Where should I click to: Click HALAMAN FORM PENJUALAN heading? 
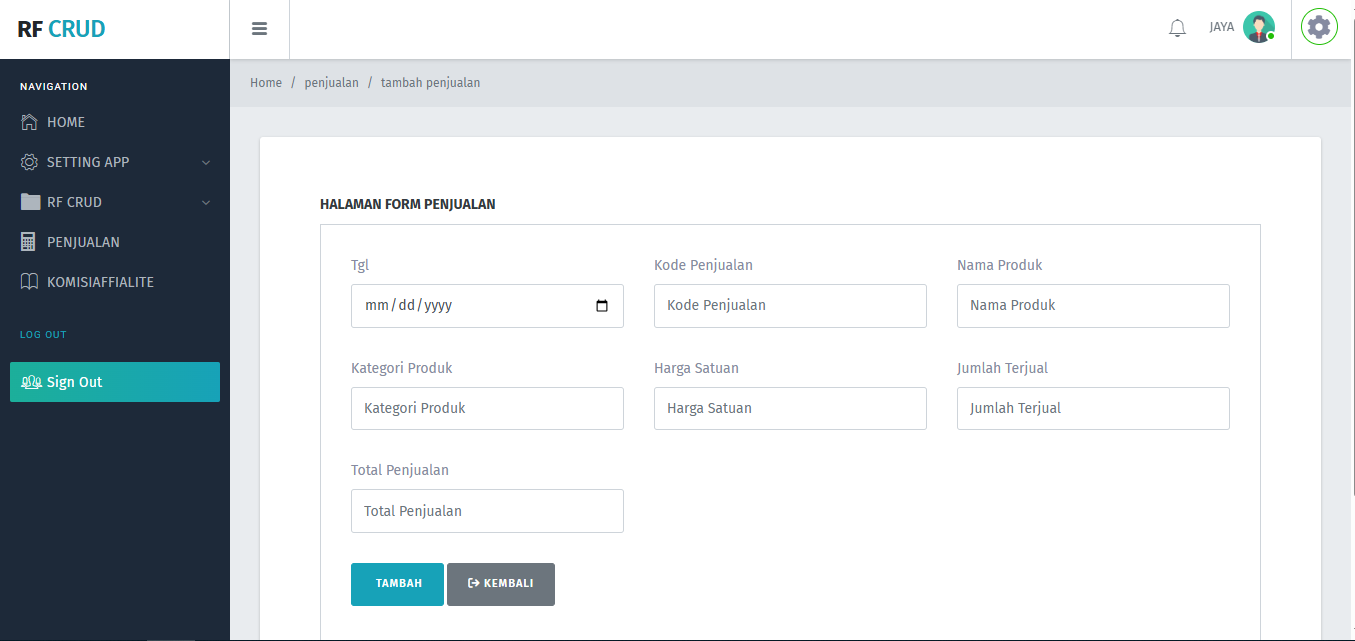[x=408, y=204]
